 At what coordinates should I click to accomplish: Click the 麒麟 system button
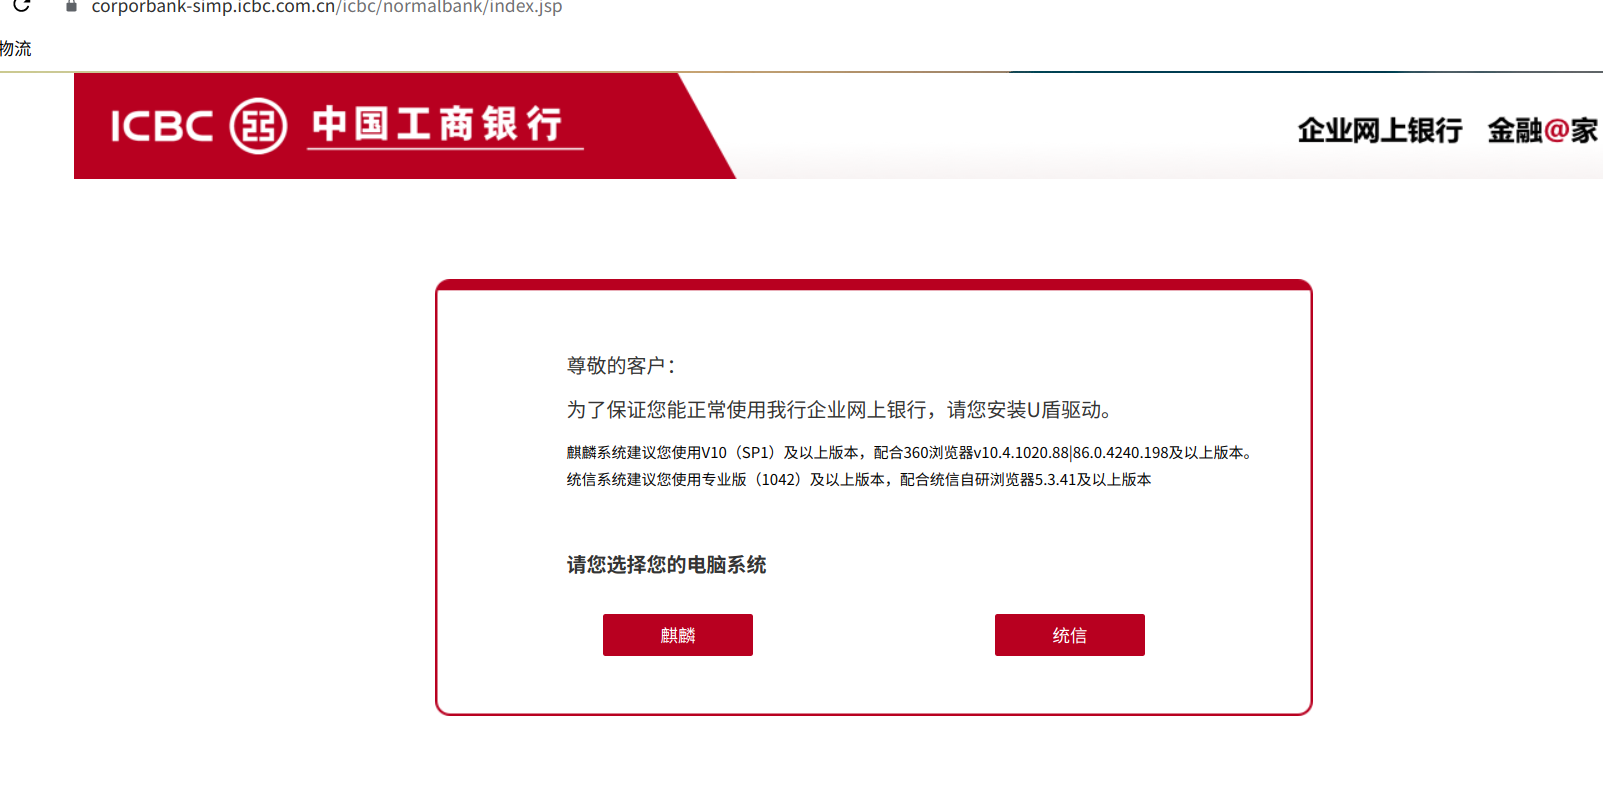coord(677,635)
